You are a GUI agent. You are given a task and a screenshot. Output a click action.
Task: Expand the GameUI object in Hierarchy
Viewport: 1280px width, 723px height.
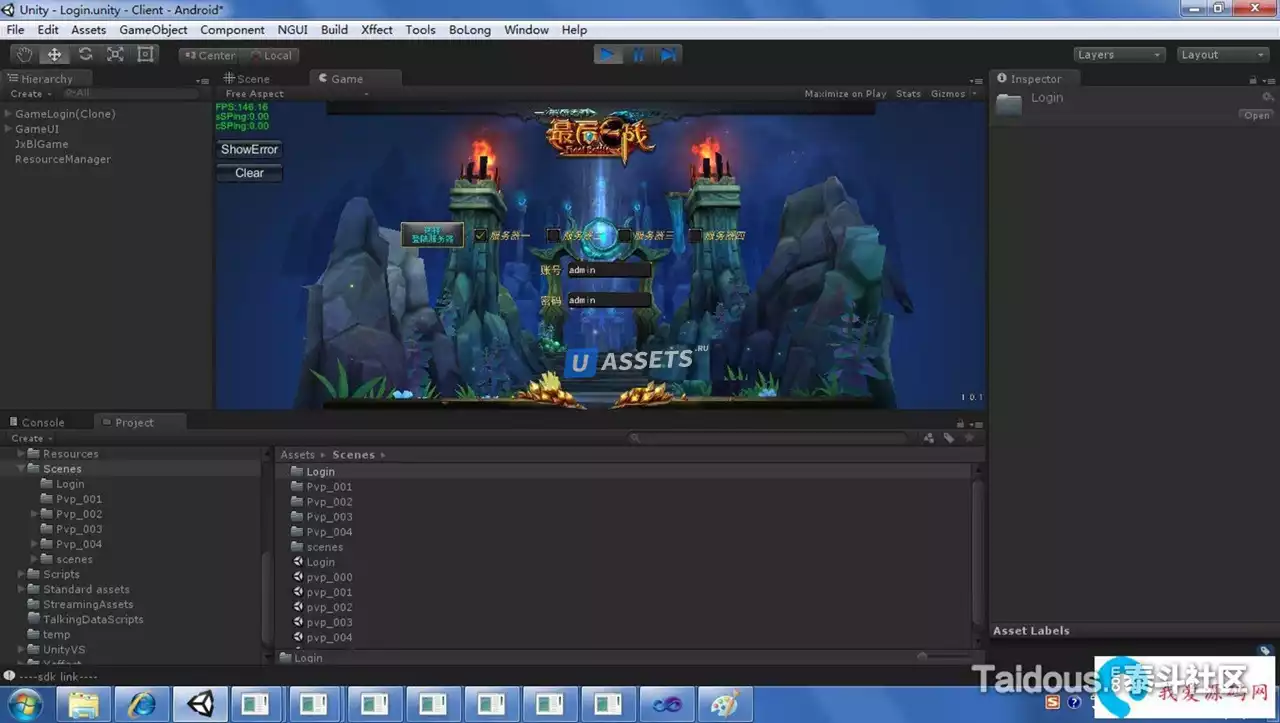pos(8,129)
